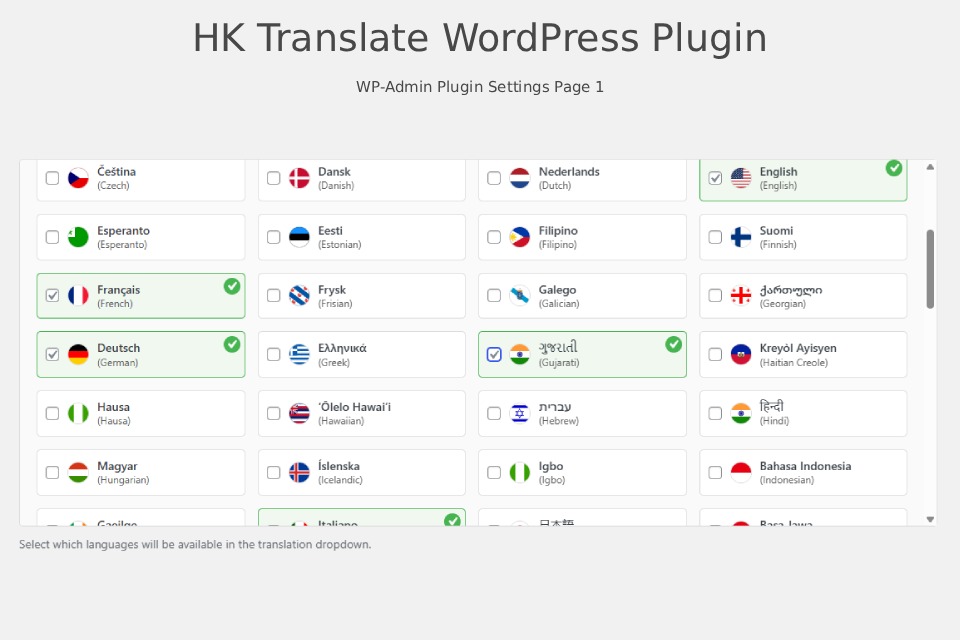Click the Estonian flag icon

click(299, 237)
